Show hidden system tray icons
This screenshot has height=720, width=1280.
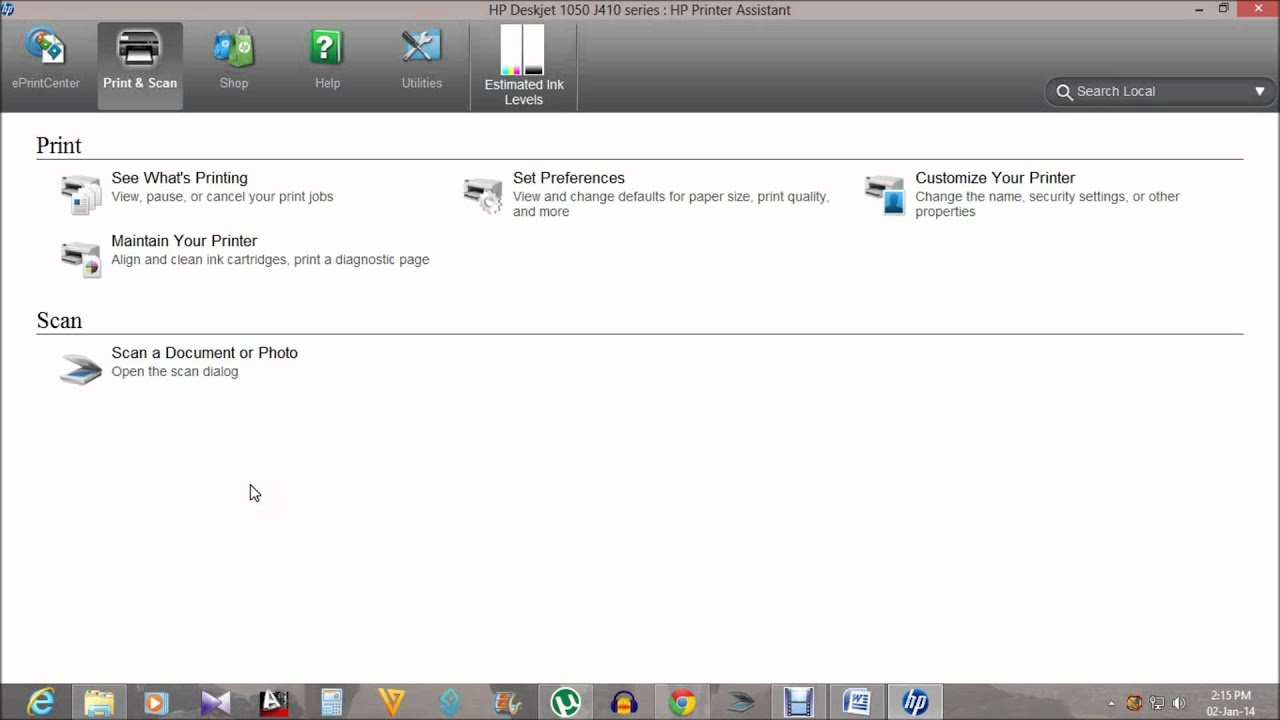pyautogui.click(x=1111, y=704)
